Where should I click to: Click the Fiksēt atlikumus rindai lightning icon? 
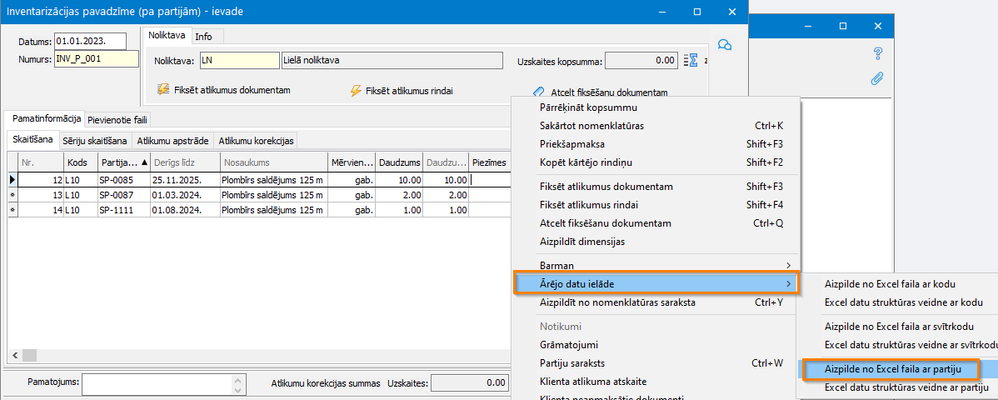coord(355,91)
